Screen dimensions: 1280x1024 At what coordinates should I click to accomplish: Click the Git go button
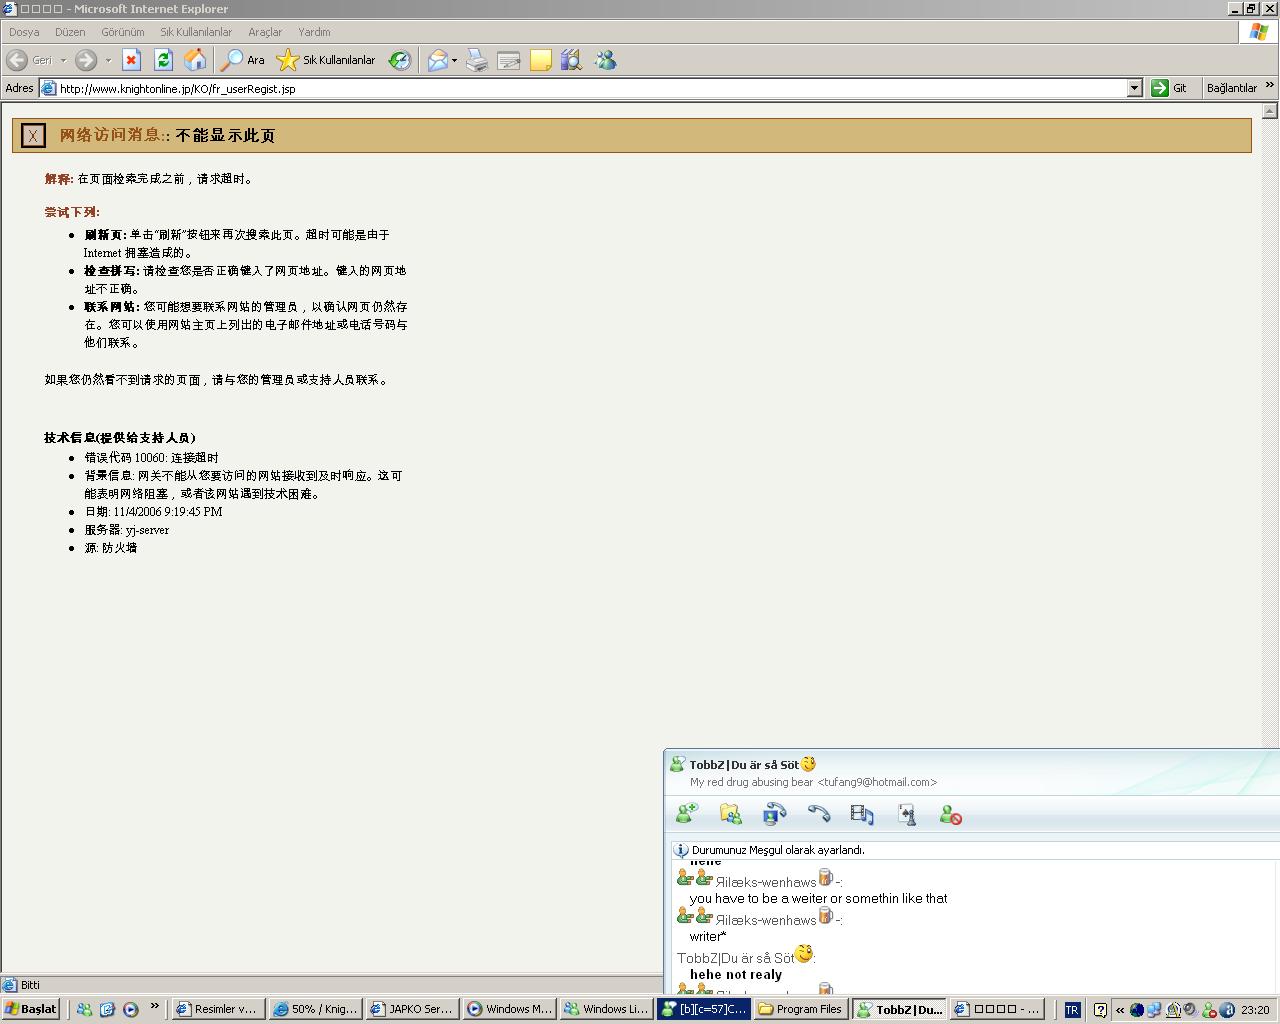pos(1169,88)
